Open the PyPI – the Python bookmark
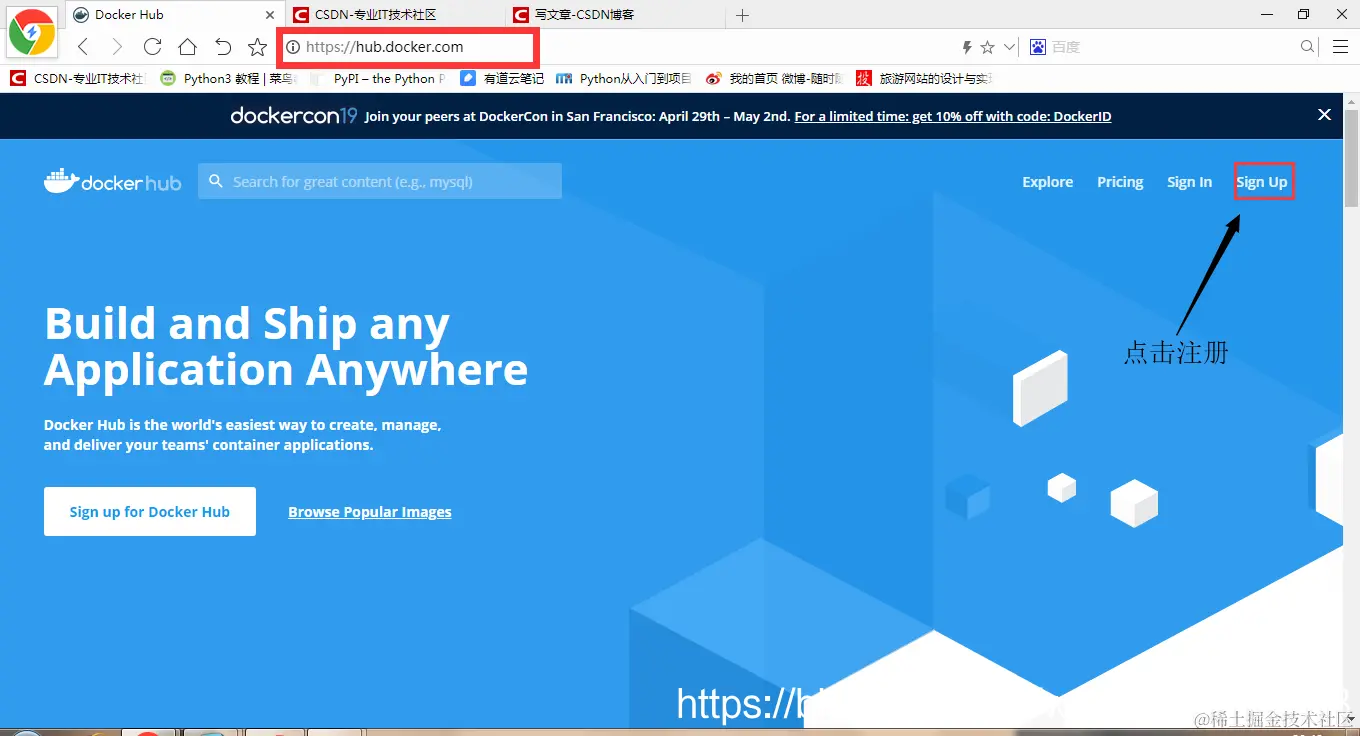Image resolution: width=1360 pixels, height=736 pixels. click(x=379, y=78)
